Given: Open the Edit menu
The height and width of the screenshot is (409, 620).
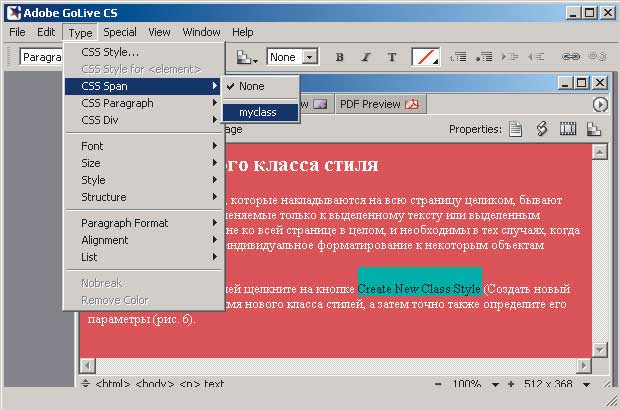Looking at the screenshot, I should click(x=46, y=32).
